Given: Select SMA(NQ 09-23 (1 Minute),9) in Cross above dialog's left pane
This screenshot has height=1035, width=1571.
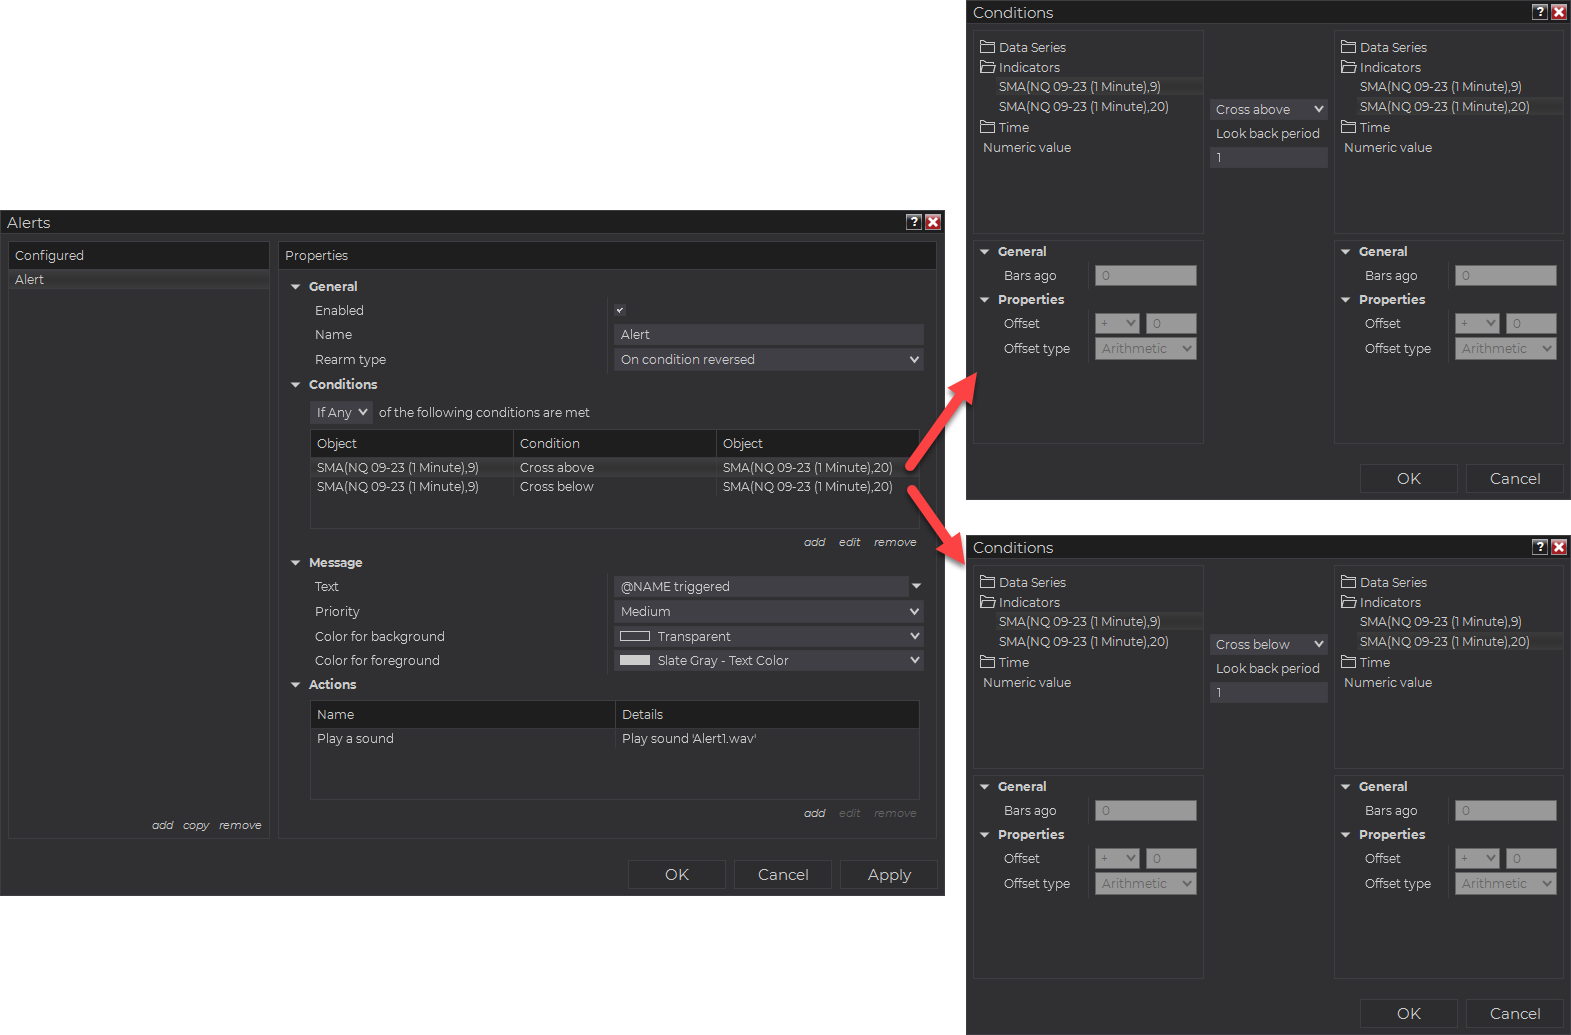Looking at the screenshot, I should coord(1080,87).
